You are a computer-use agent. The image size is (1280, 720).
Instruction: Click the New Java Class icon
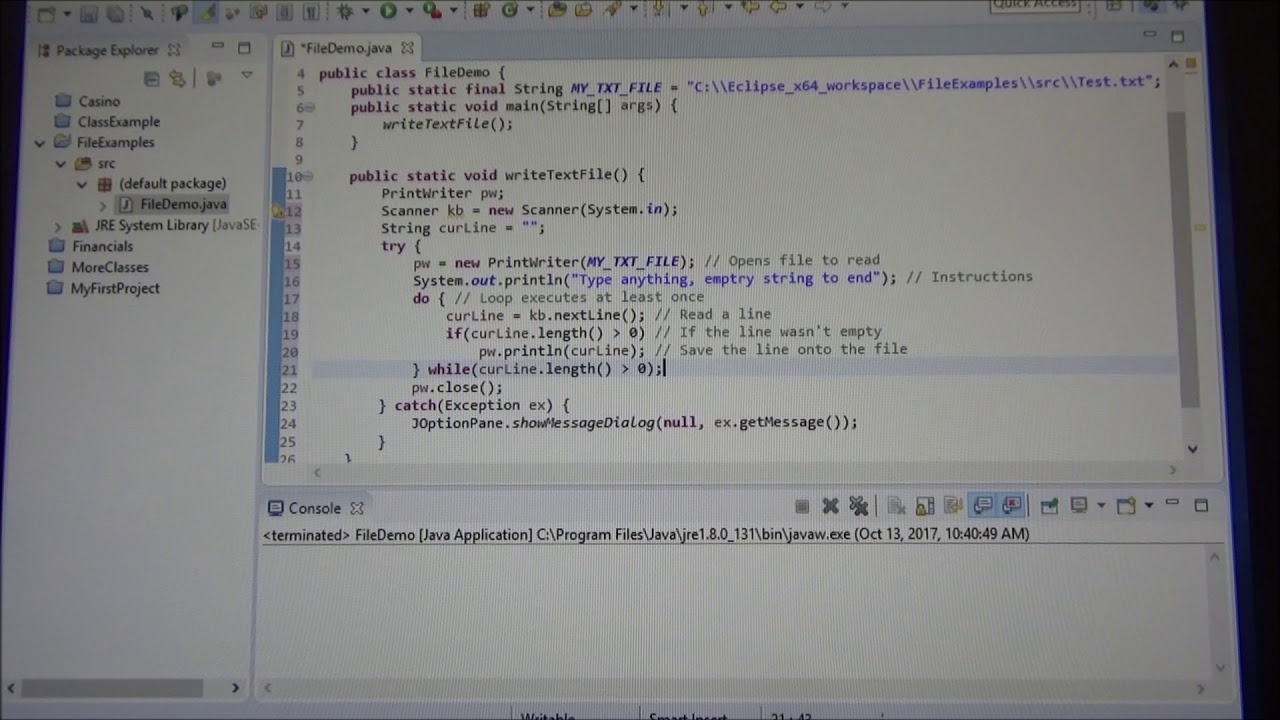click(509, 10)
